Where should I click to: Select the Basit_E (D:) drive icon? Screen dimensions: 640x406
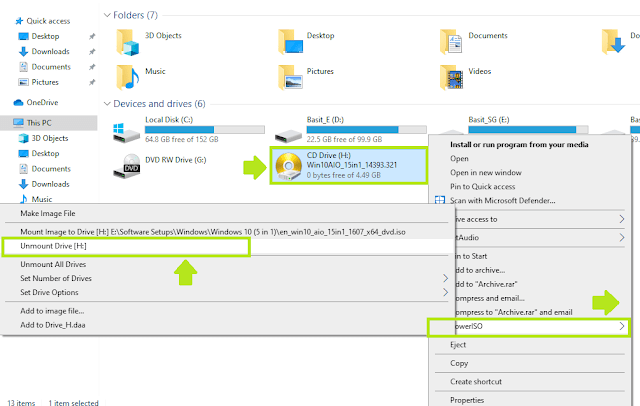(288, 135)
